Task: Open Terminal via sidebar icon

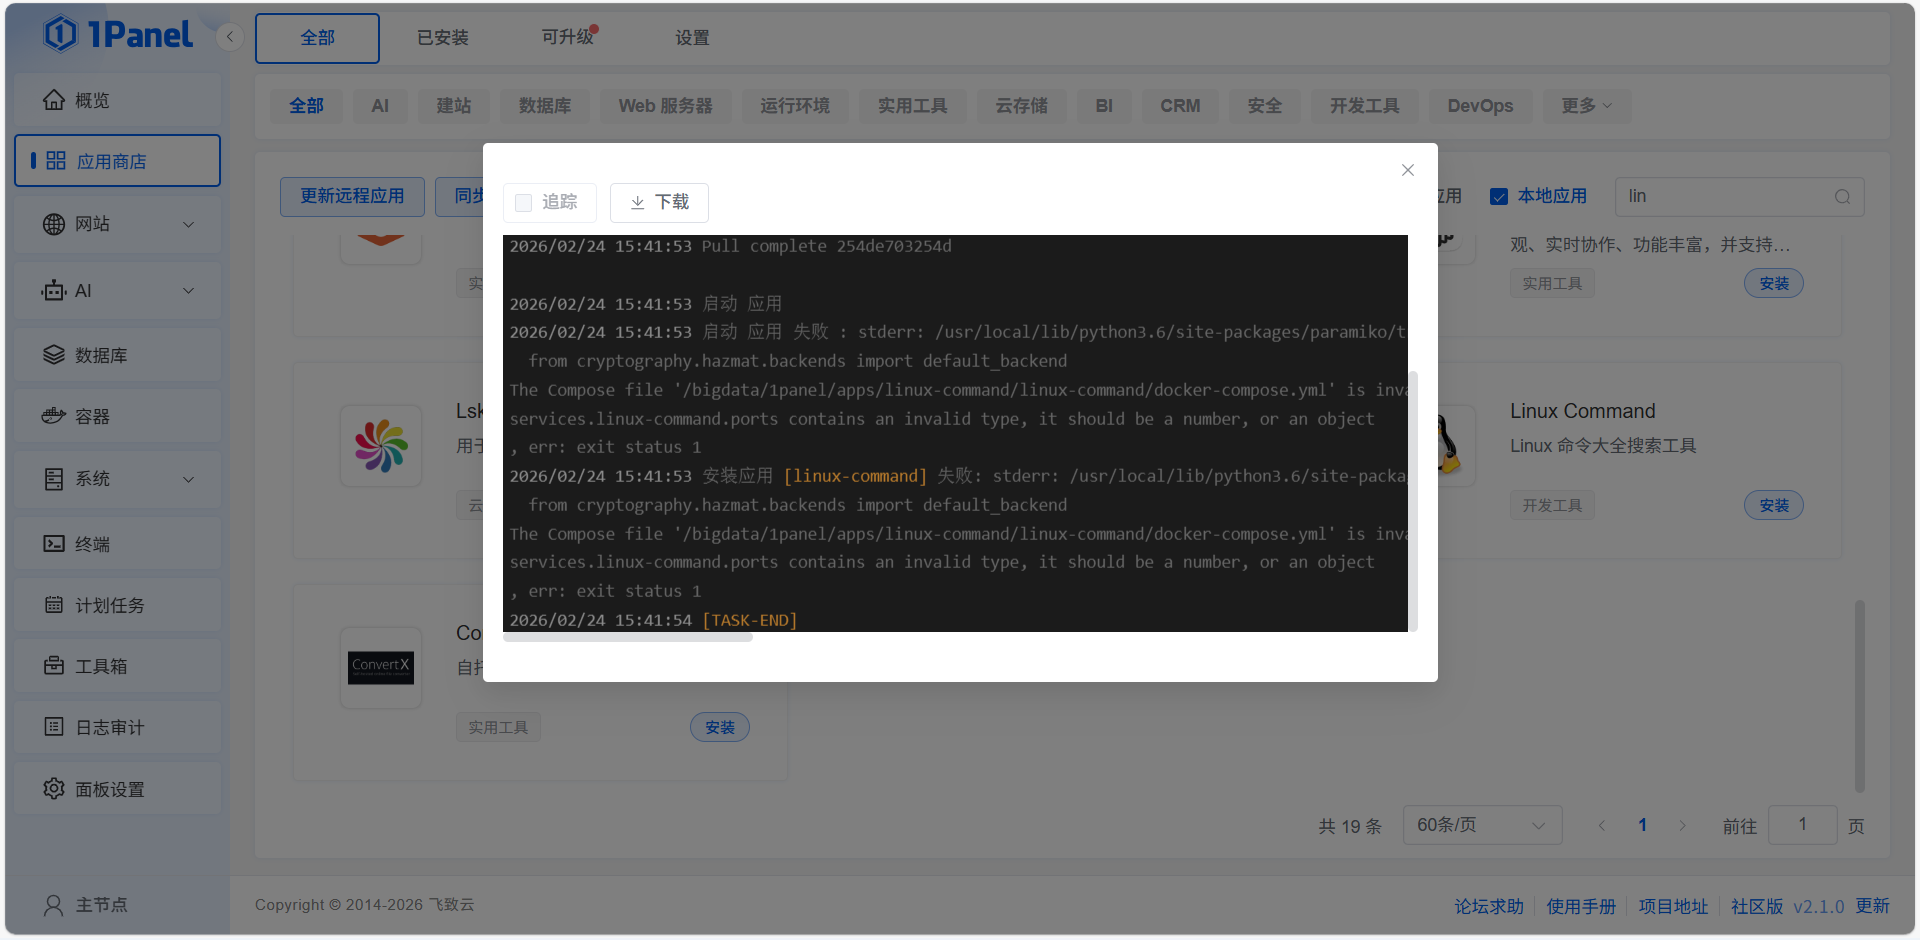Action: [x=54, y=544]
